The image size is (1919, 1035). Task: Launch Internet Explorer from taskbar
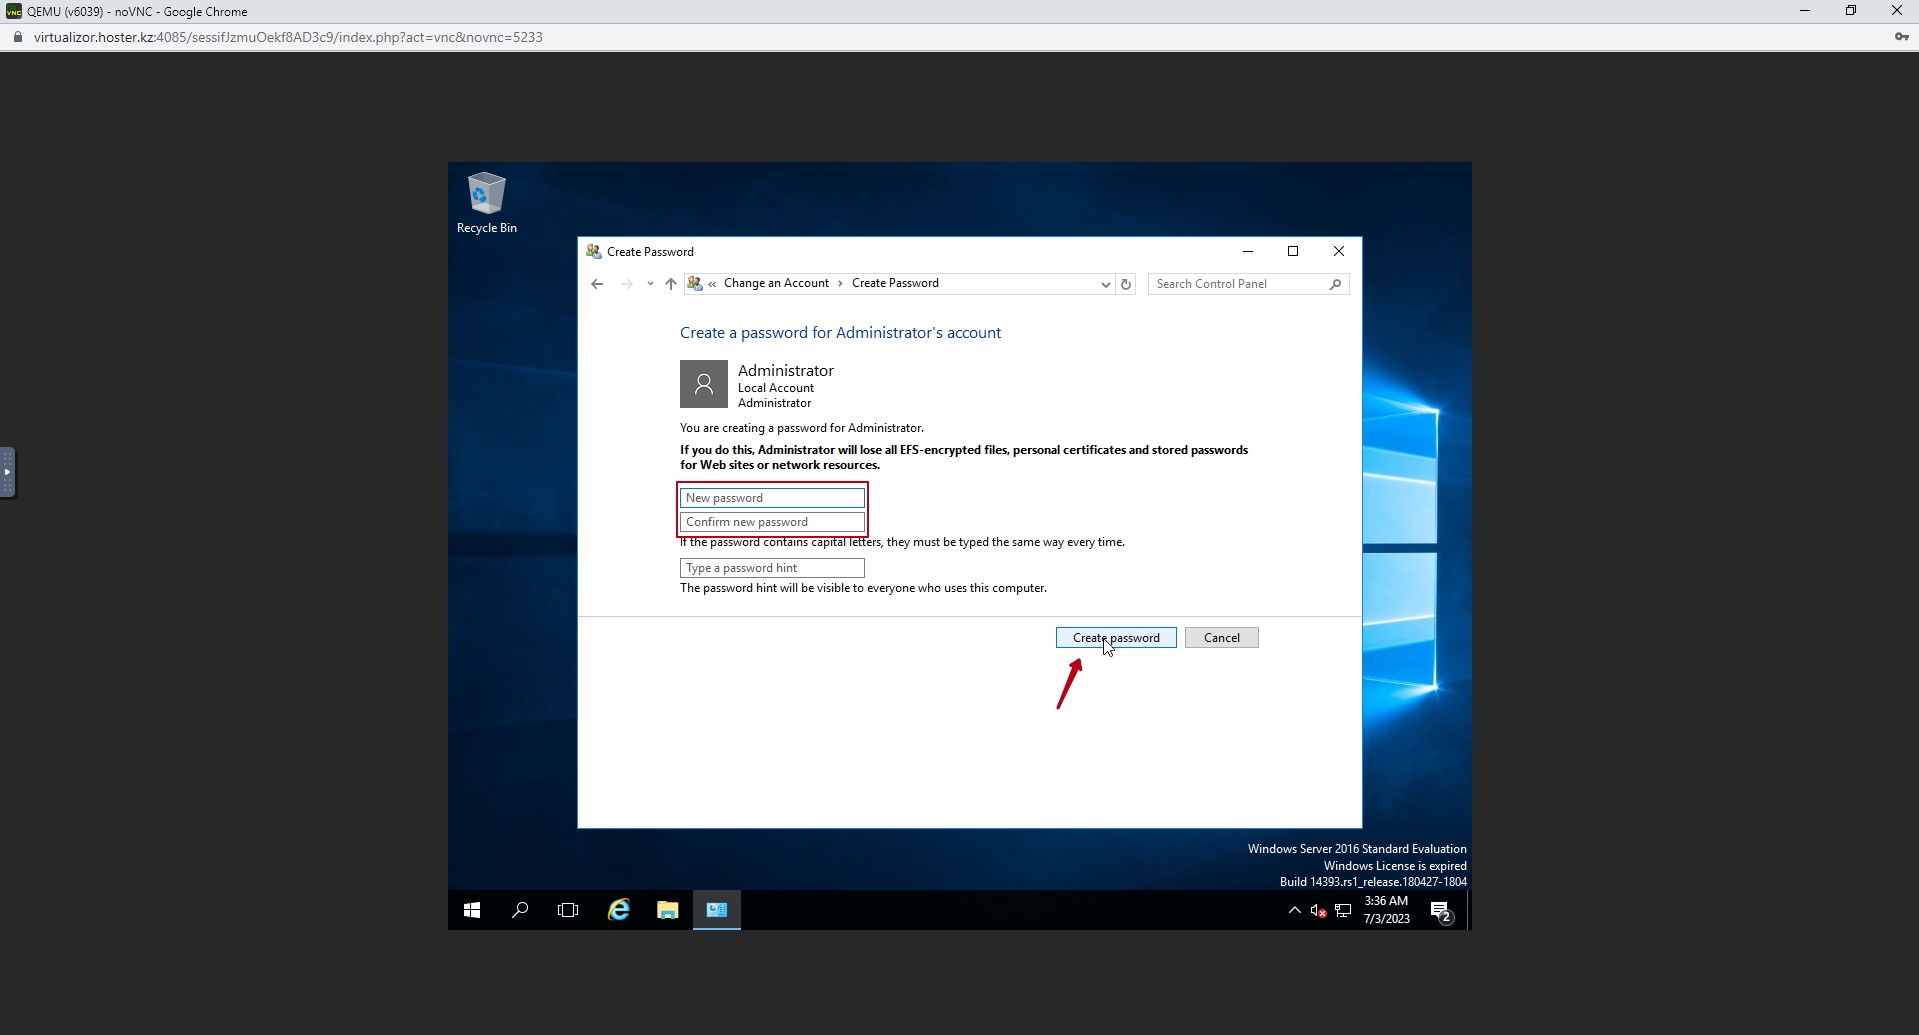[619, 910]
